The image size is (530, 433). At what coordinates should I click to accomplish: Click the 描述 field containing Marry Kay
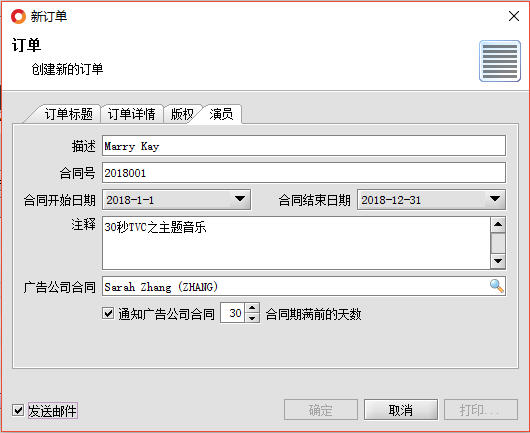[x=304, y=146]
